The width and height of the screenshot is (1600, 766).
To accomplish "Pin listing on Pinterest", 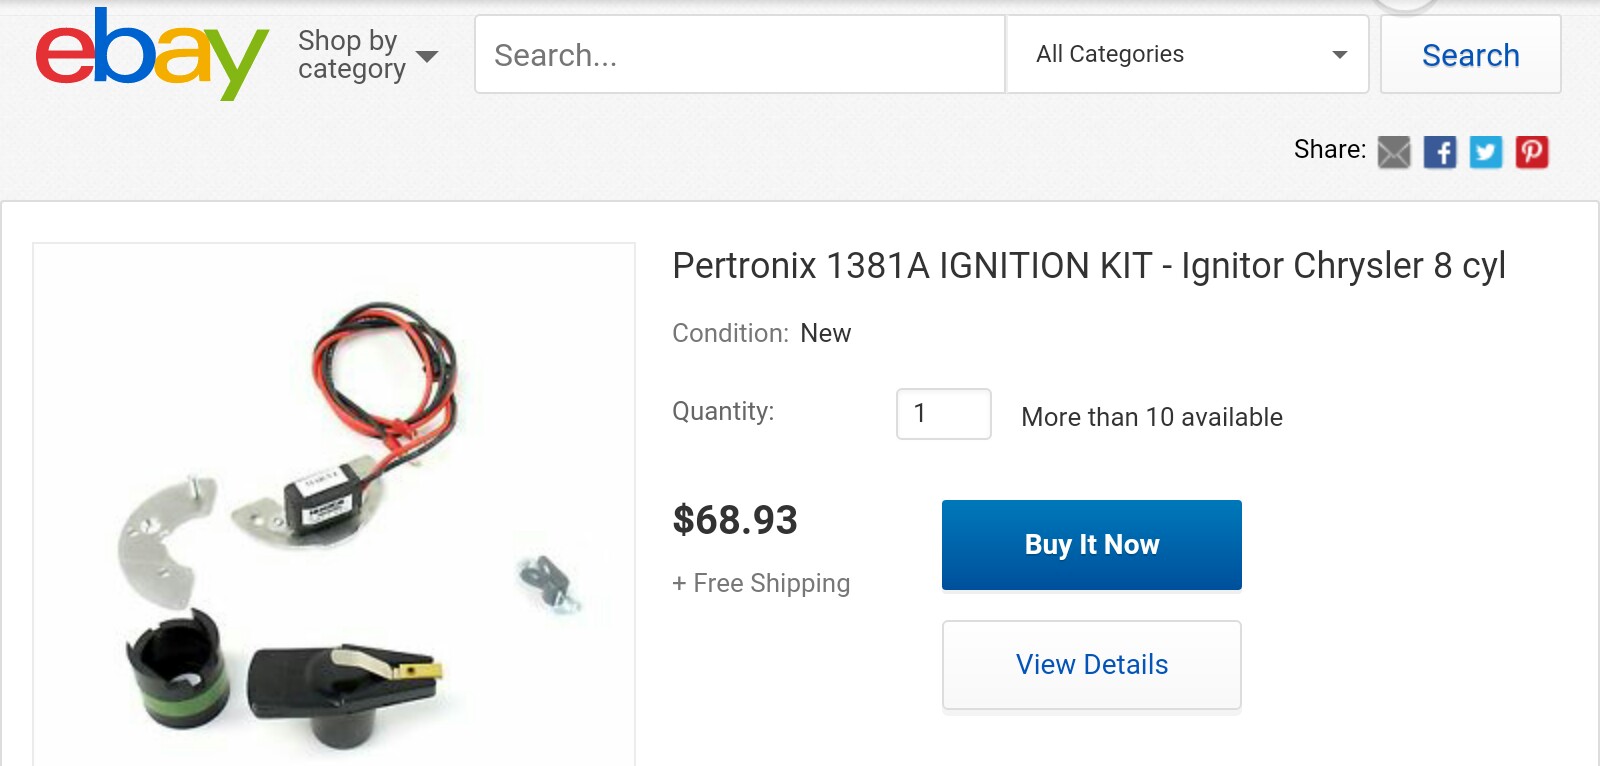I will click(1532, 152).
